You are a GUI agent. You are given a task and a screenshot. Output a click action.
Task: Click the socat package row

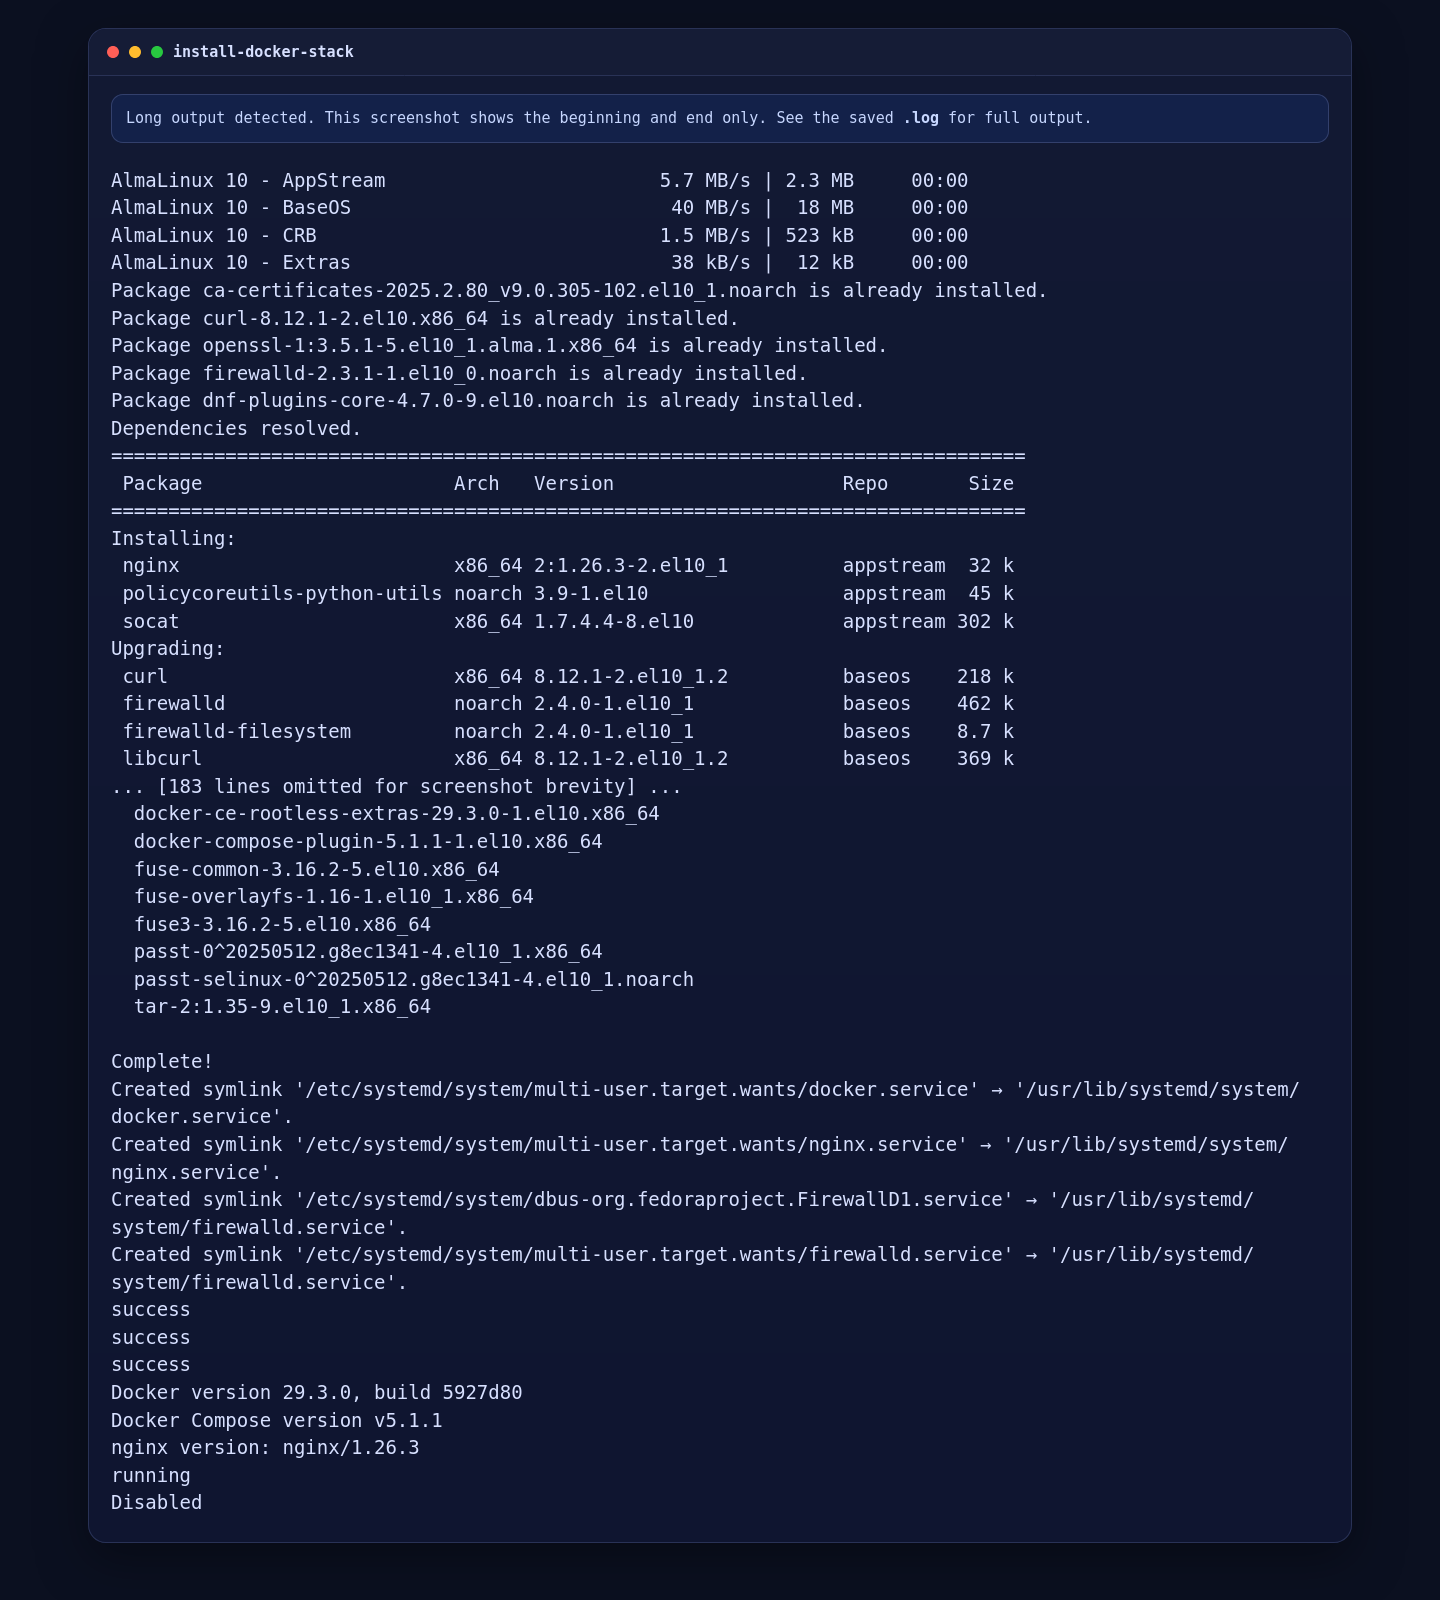[568, 622]
